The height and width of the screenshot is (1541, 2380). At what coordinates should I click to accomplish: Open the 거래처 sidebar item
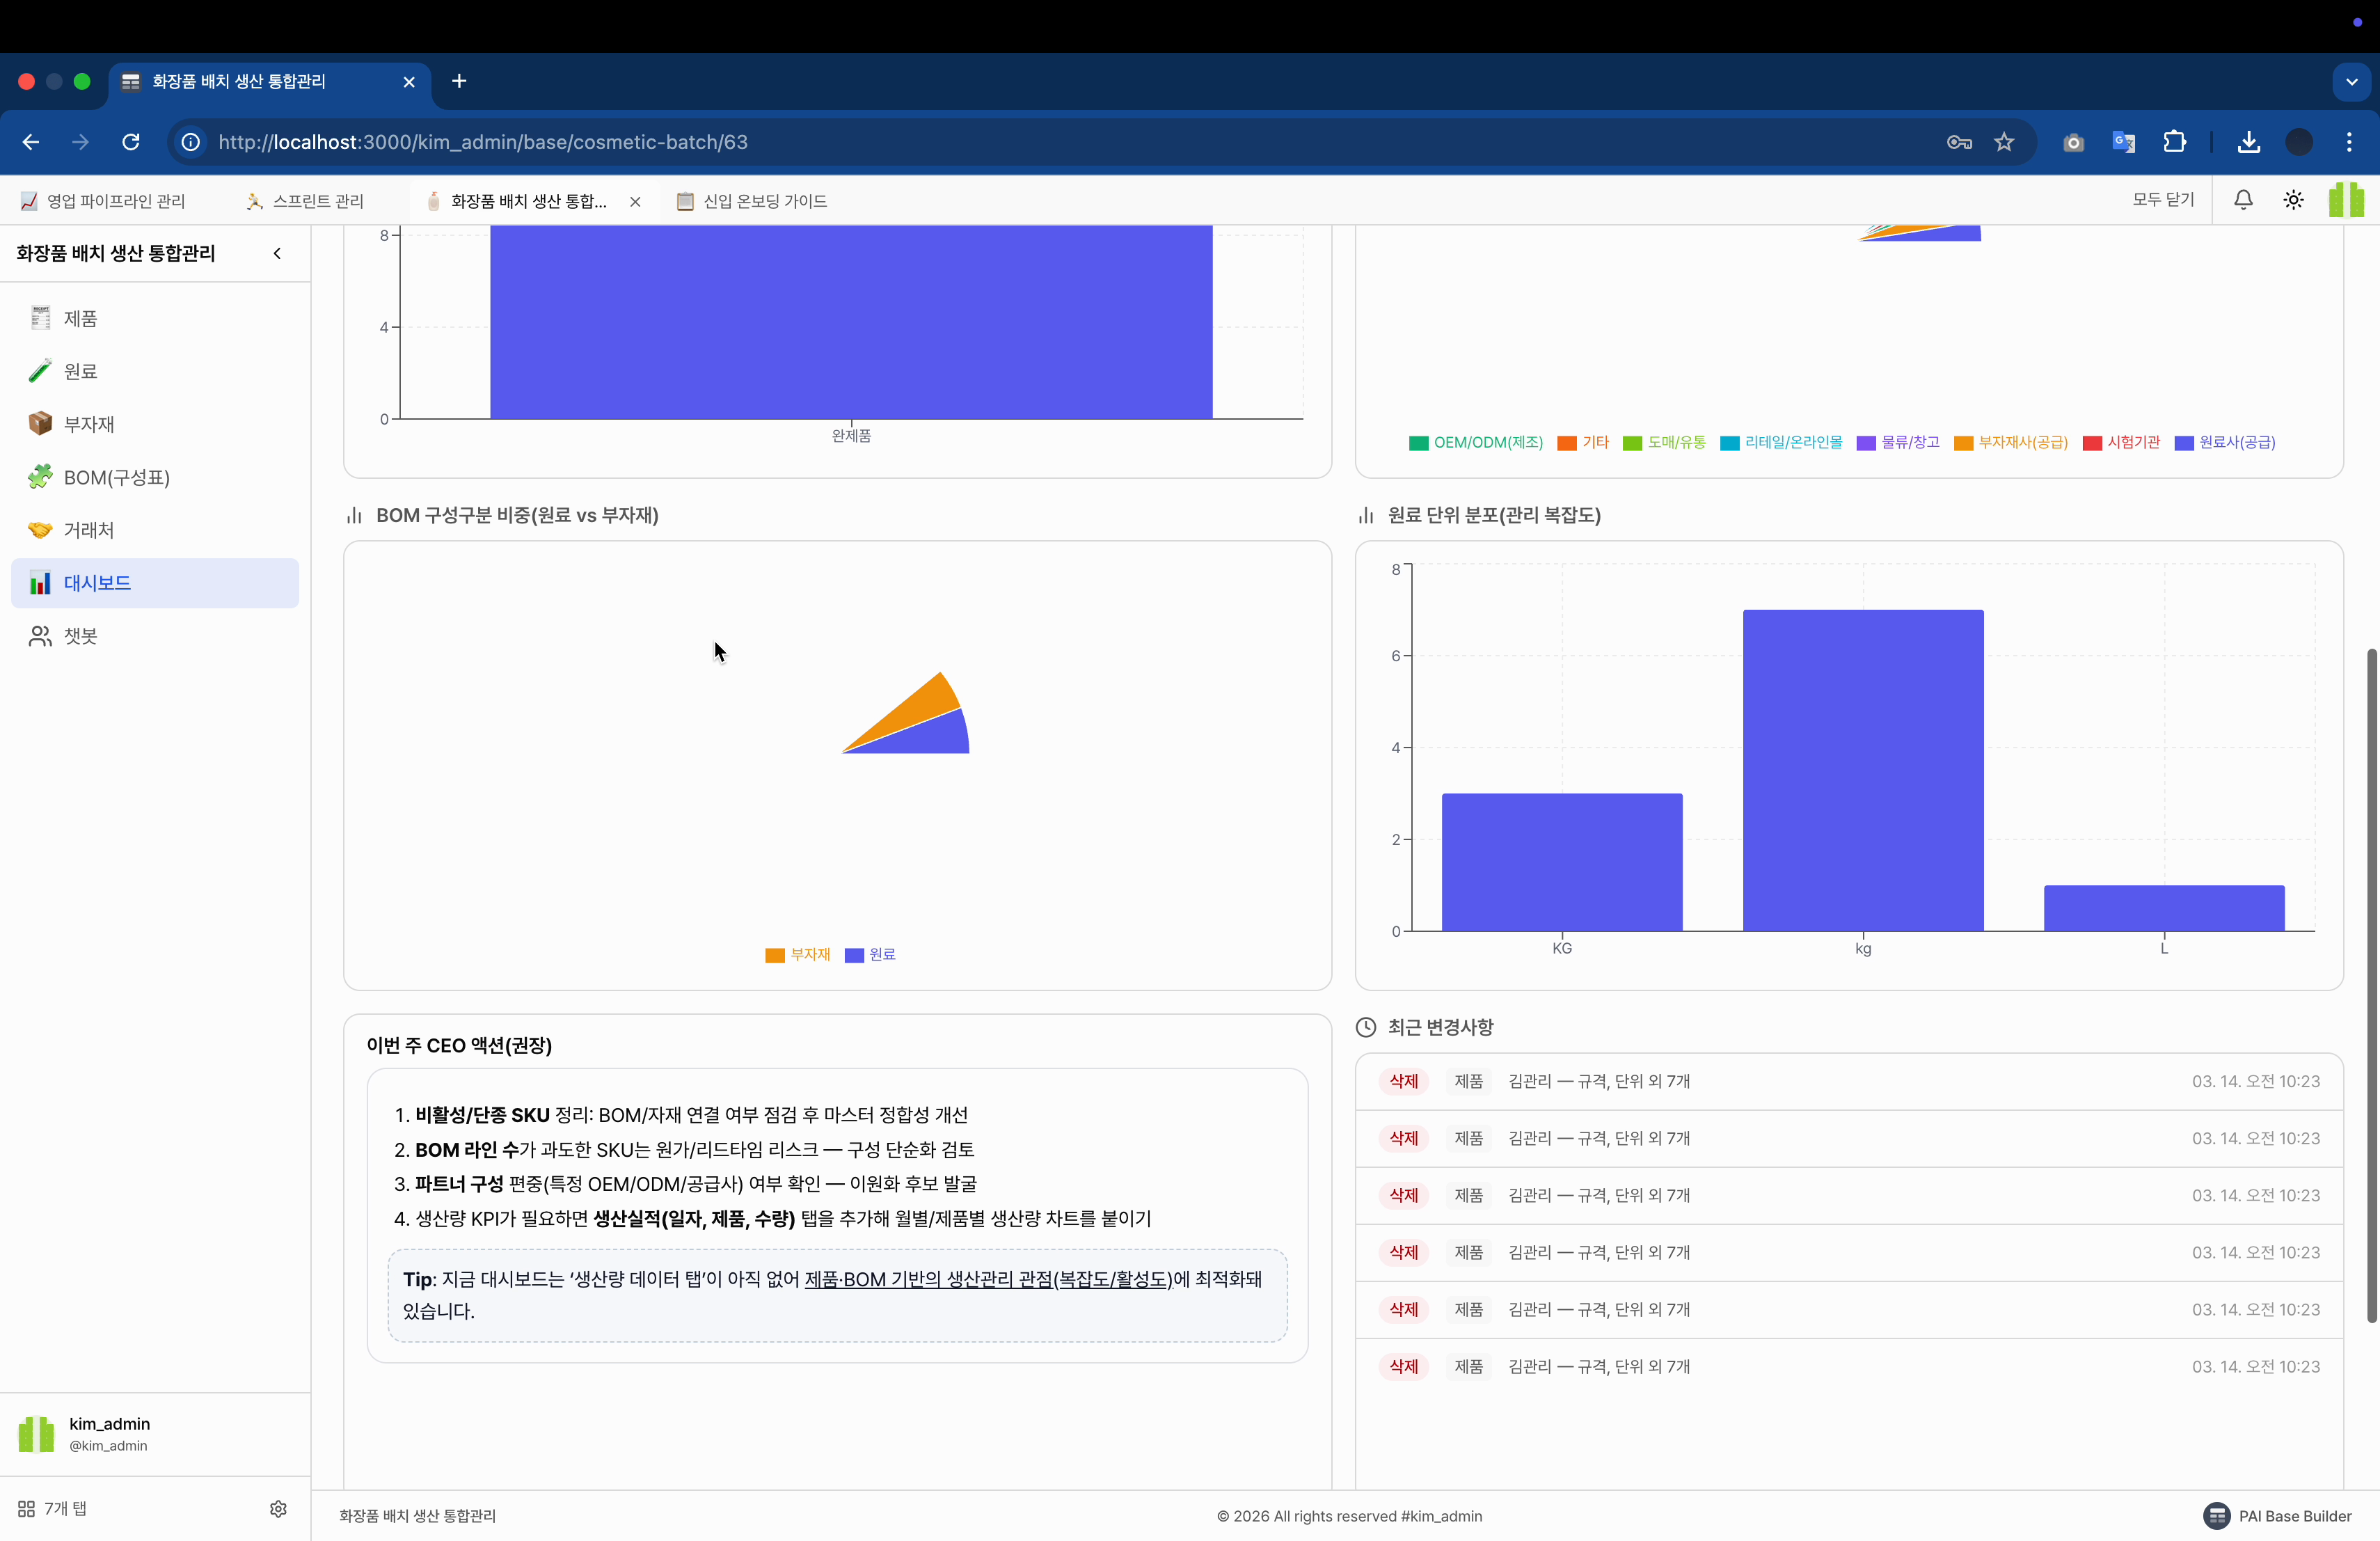point(88,530)
